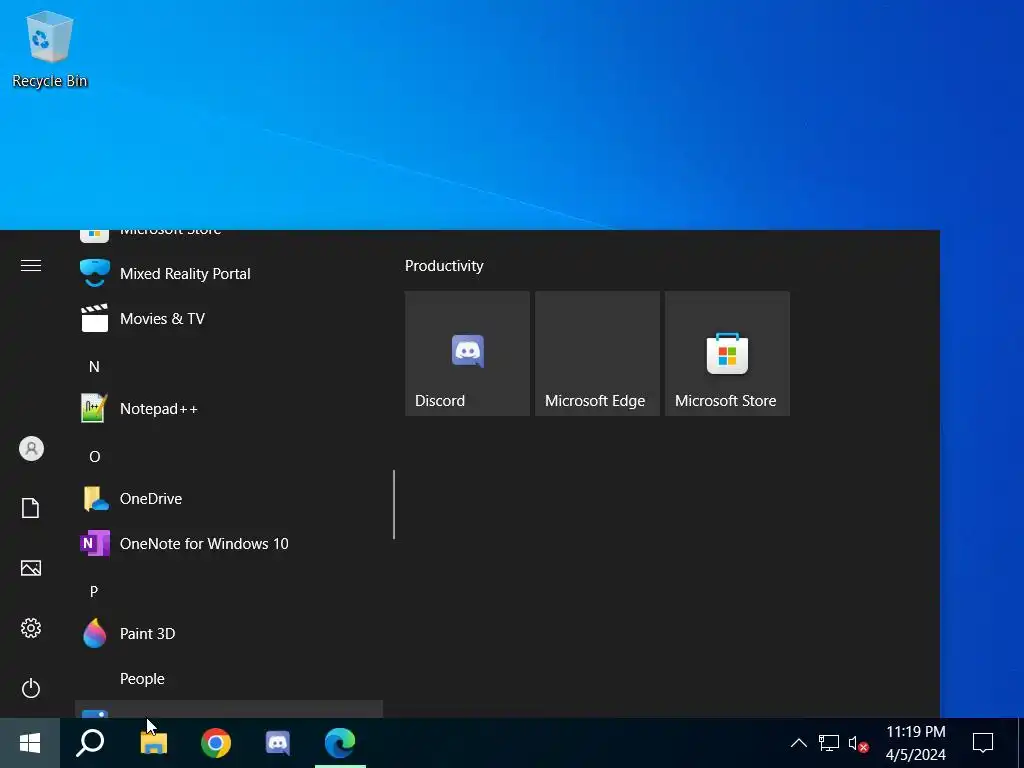The height and width of the screenshot is (768, 1024).
Task: Launch Notepad++ icon in app list
Action: tap(94, 408)
